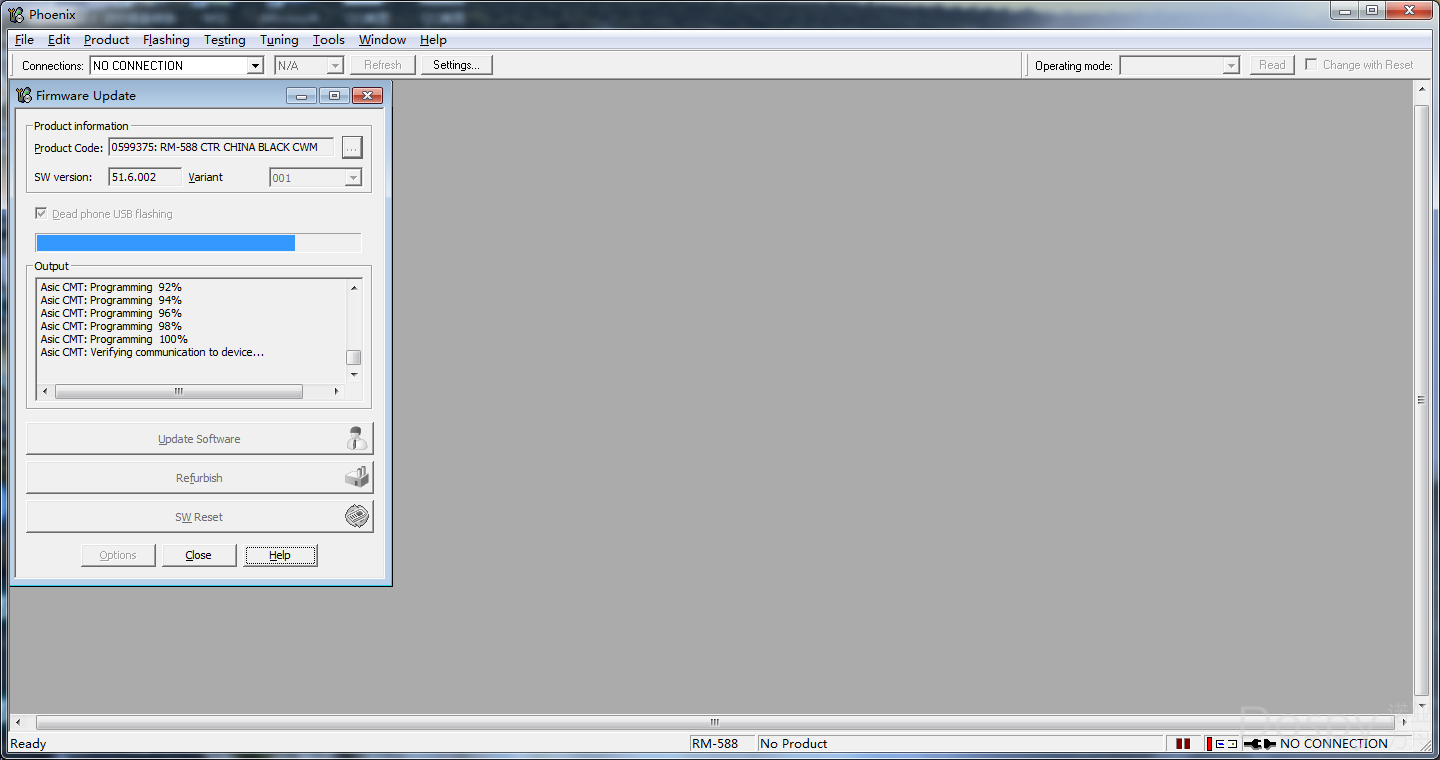Click the main workspace vertical scrollbar

1422,398
